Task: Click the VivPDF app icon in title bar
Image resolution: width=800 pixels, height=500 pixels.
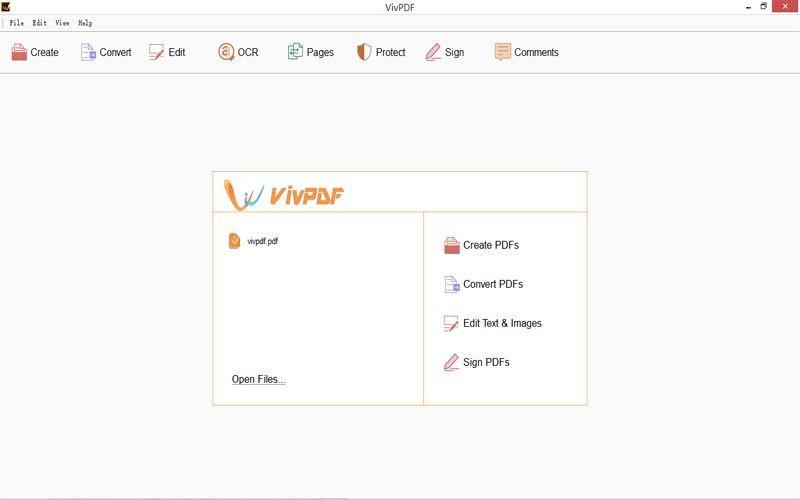Action: pos(6,7)
